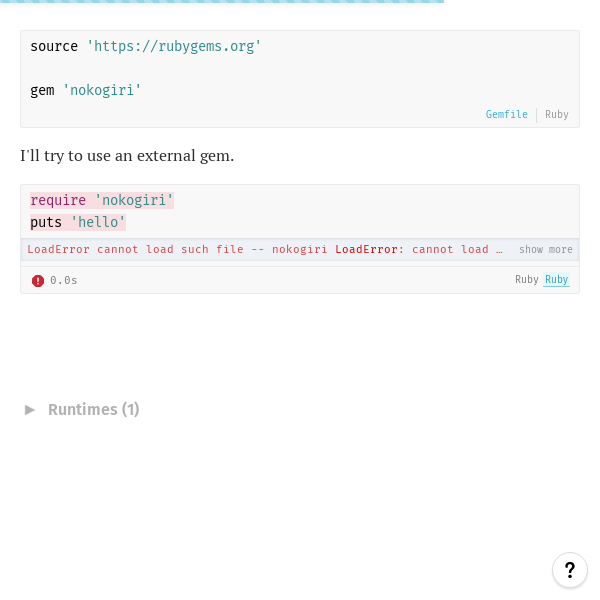
Task: Click the bold LoadError: text in output
Action: (x=370, y=249)
